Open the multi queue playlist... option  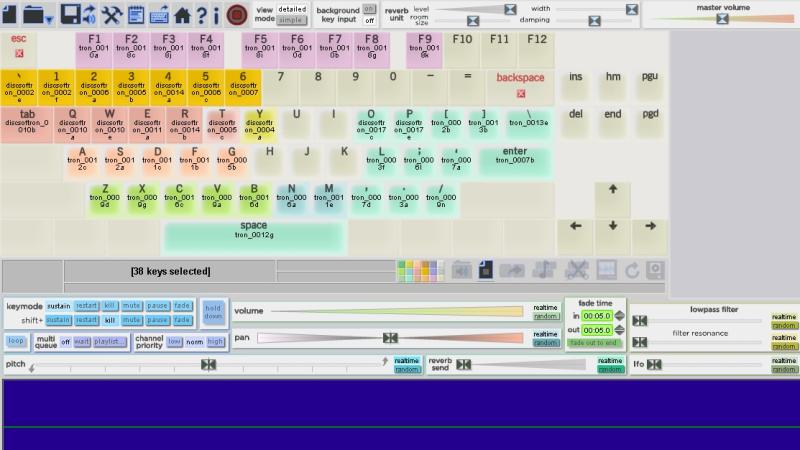[x=109, y=341]
